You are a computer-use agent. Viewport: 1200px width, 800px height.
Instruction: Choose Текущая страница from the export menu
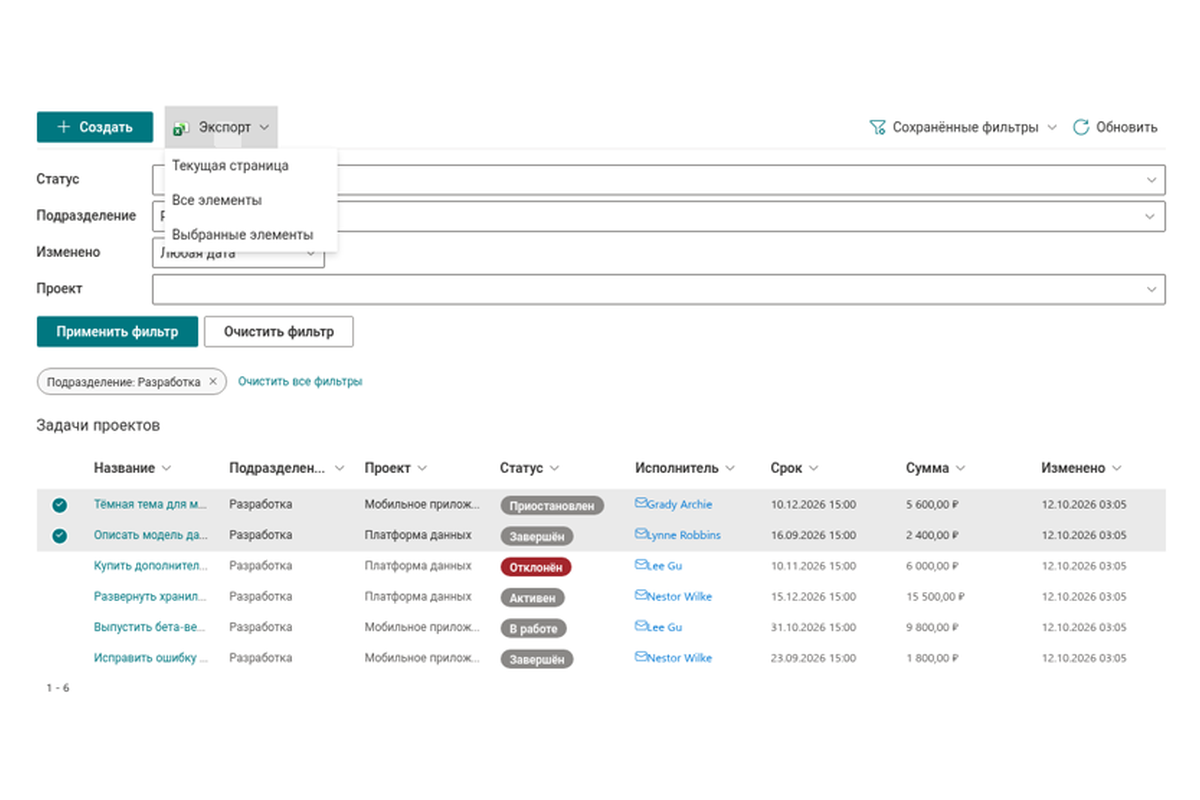[251, 166]
